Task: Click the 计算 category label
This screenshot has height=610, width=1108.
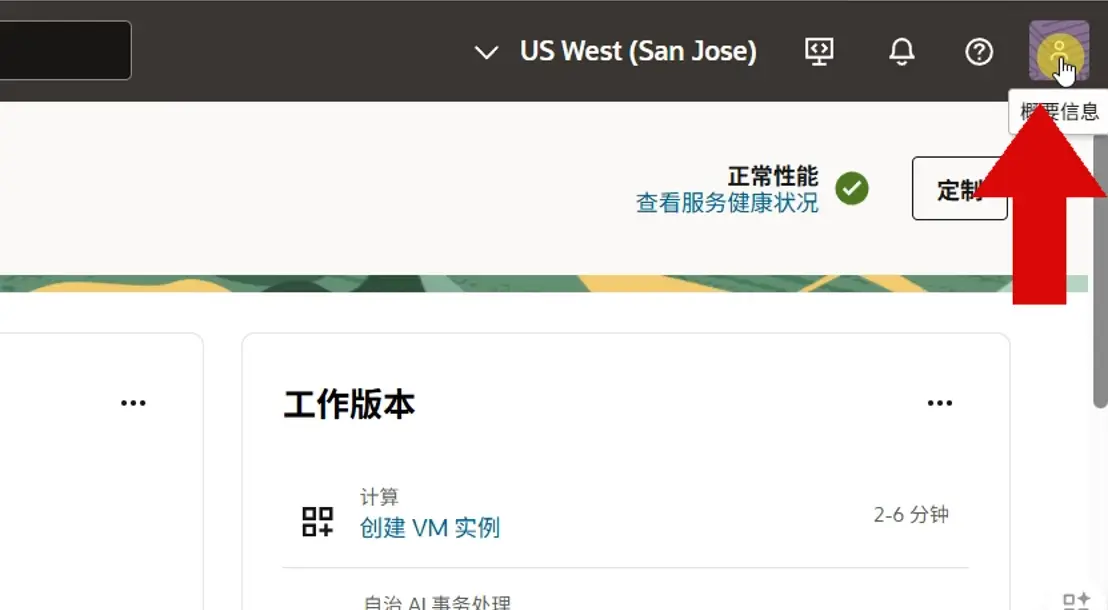Action: [379, 497]
